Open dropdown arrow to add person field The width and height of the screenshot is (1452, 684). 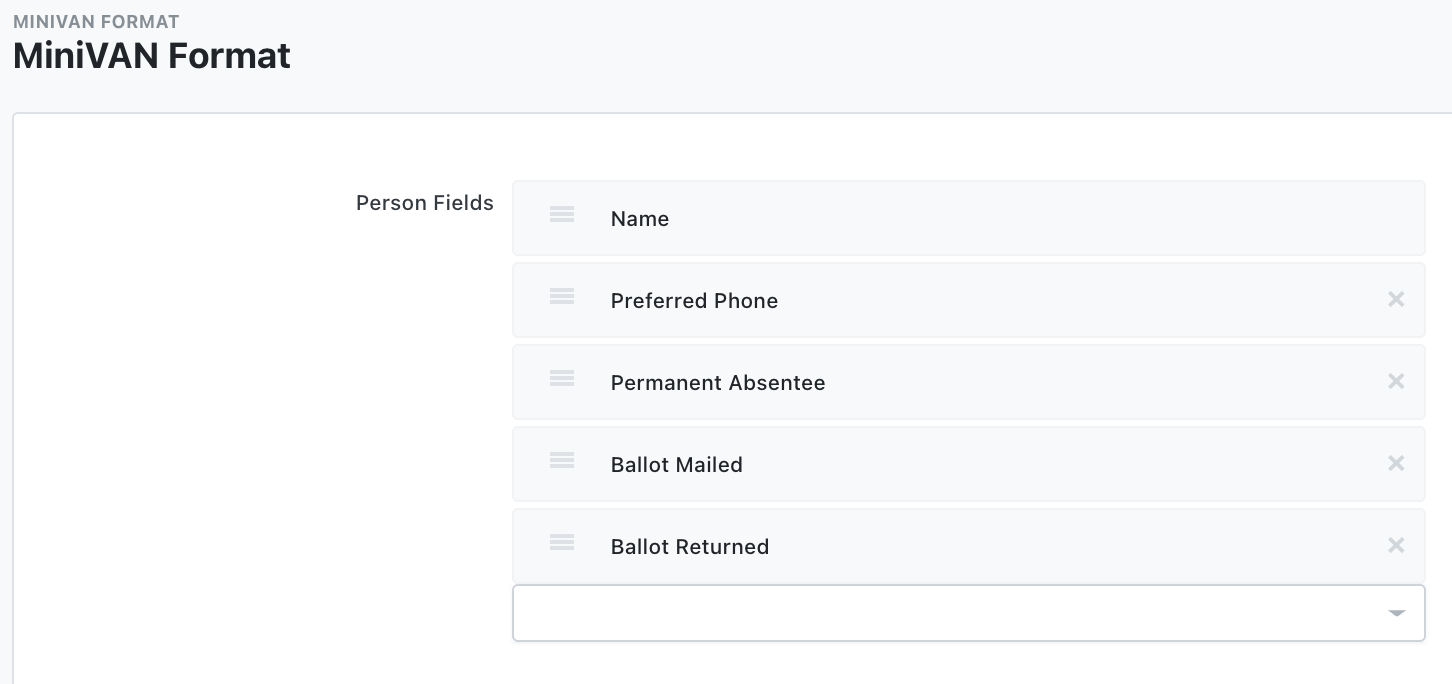point(1397,613)
